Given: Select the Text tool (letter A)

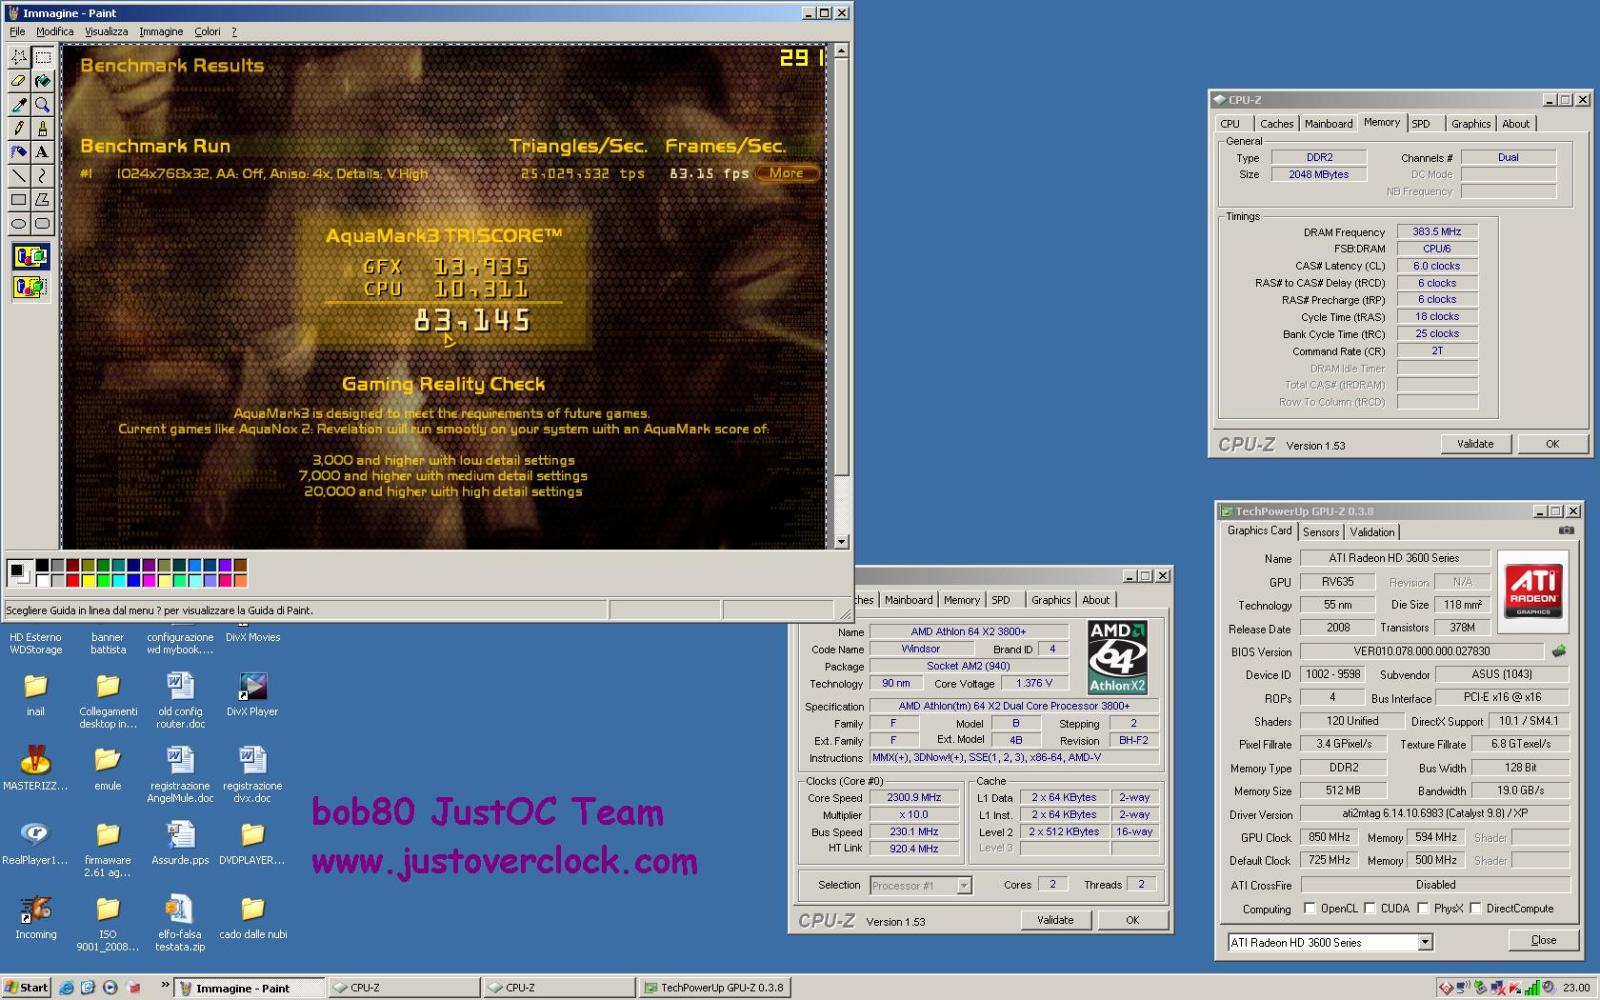Looking at the screenshot, I should pyautogui.click(x=42, y=152).
